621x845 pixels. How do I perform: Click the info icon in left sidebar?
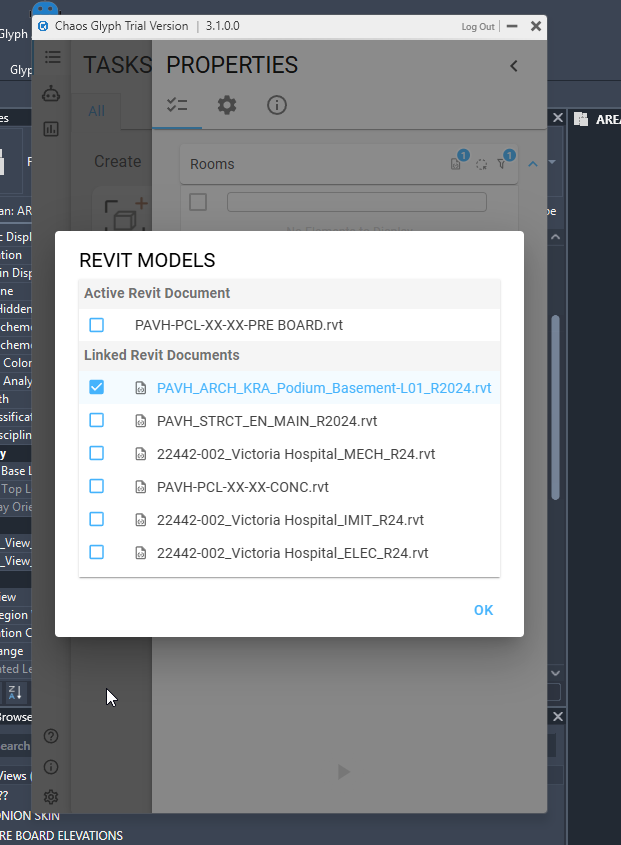[51, 767]
